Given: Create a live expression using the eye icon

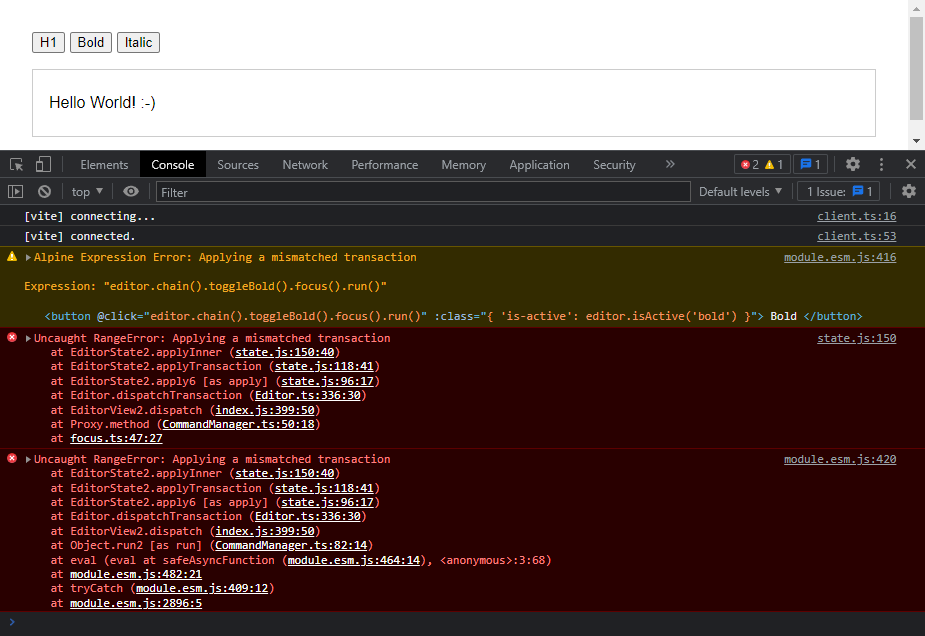Looking at the screenshot, I should click(x=130, y=191).
